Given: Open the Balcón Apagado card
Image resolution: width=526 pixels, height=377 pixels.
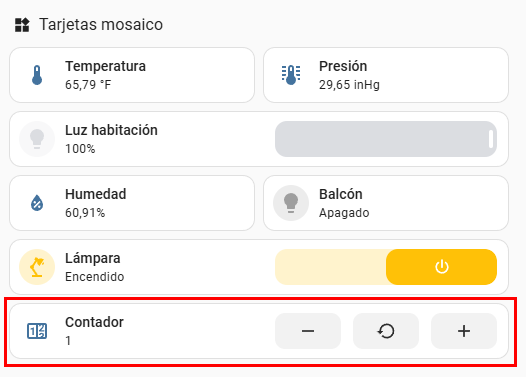Looking at the screenshot, I should (x=386, y=203).
